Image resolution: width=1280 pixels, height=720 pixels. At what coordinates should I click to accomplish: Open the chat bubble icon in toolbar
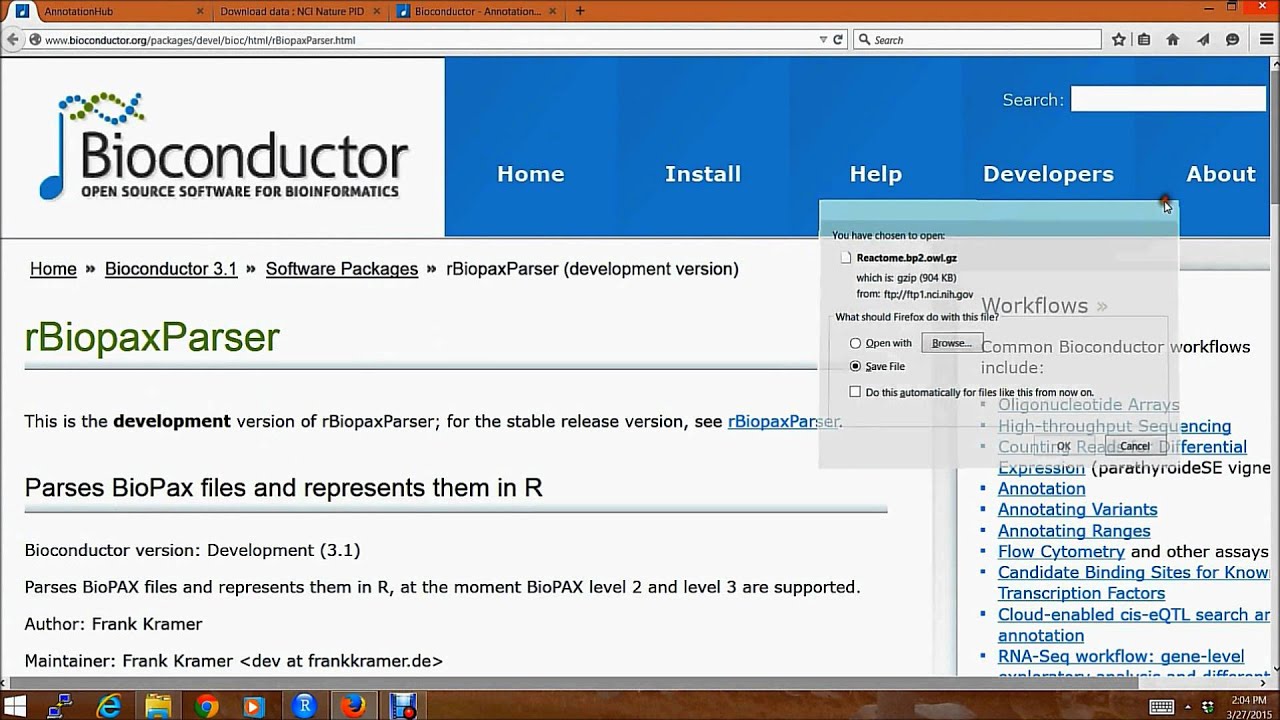coord(1233,40)
